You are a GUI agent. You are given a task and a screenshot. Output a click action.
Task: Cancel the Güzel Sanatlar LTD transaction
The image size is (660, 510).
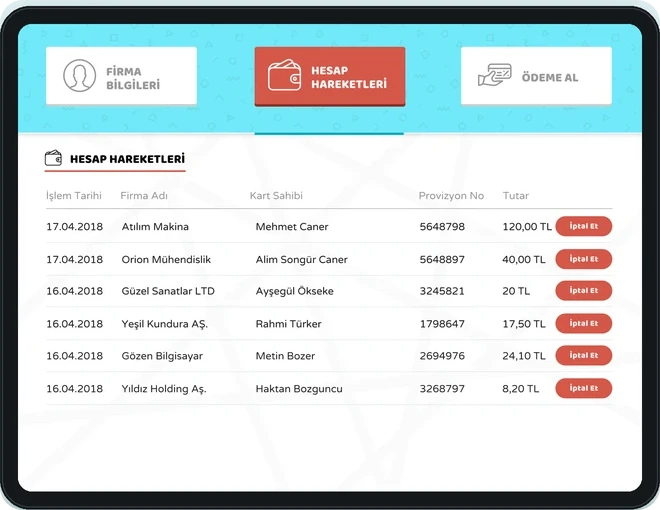[583, 291]
